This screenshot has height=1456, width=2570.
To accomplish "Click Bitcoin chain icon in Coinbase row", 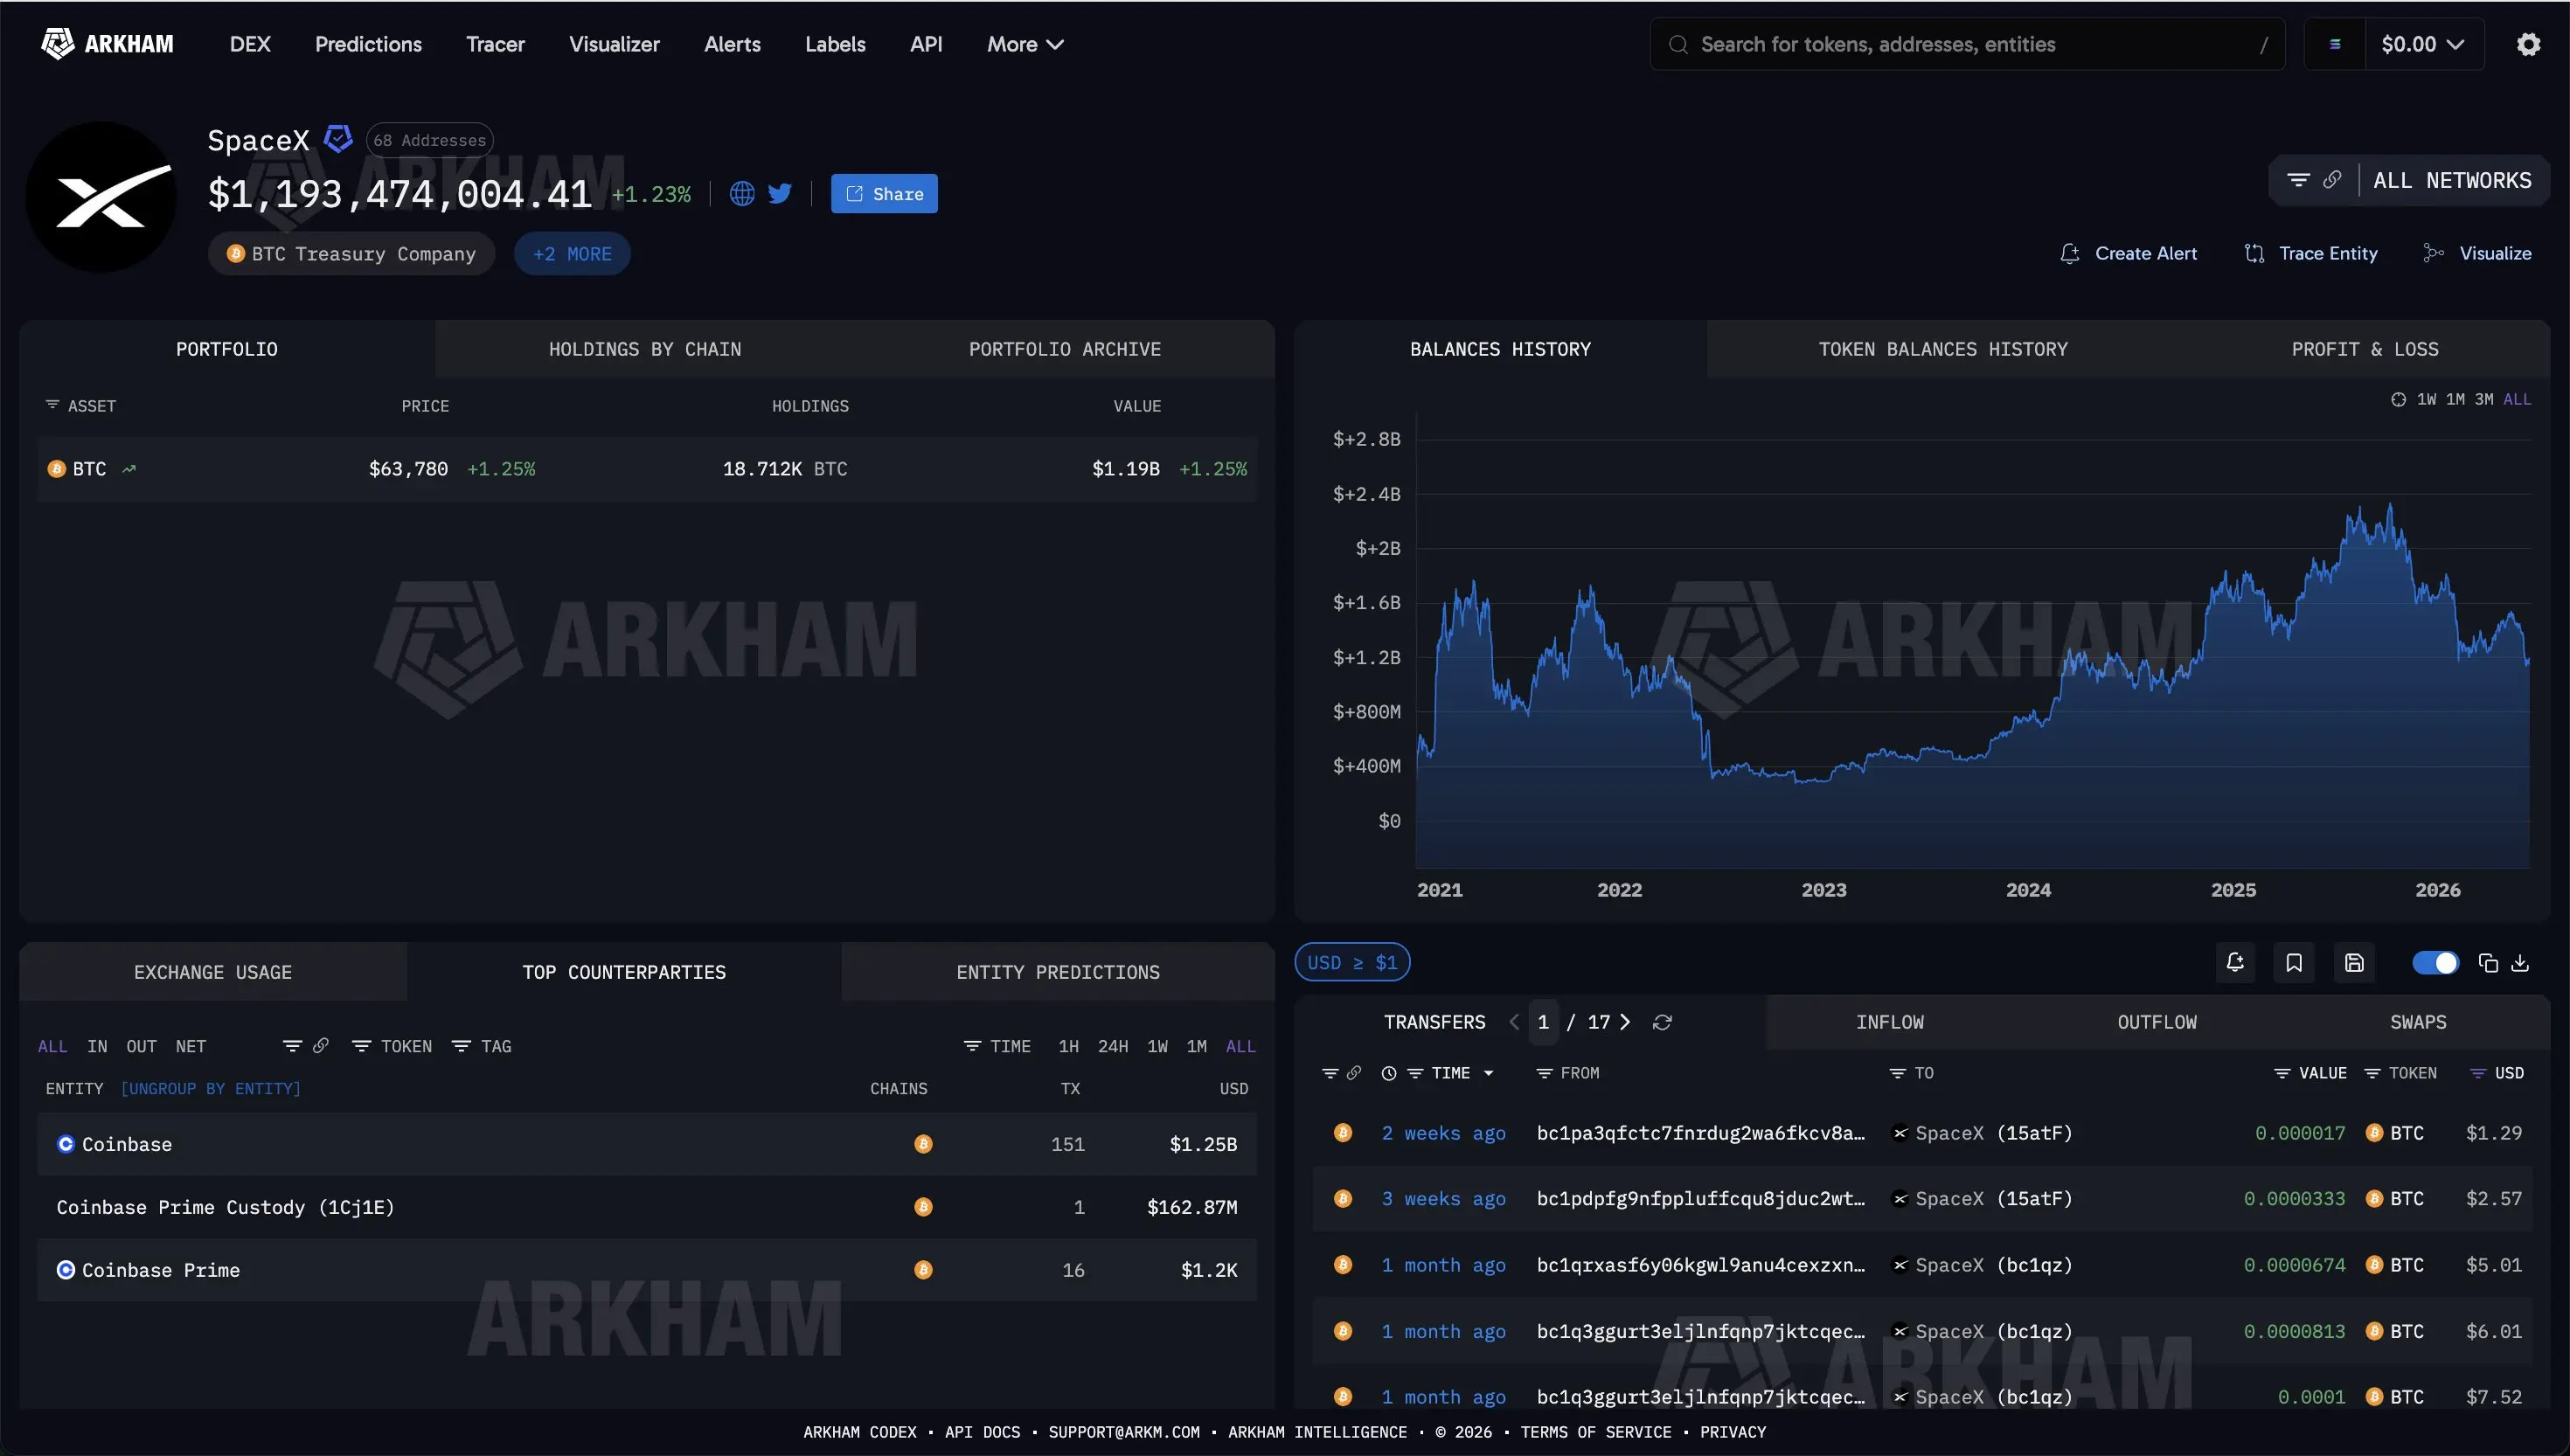I will point(923,1144).
